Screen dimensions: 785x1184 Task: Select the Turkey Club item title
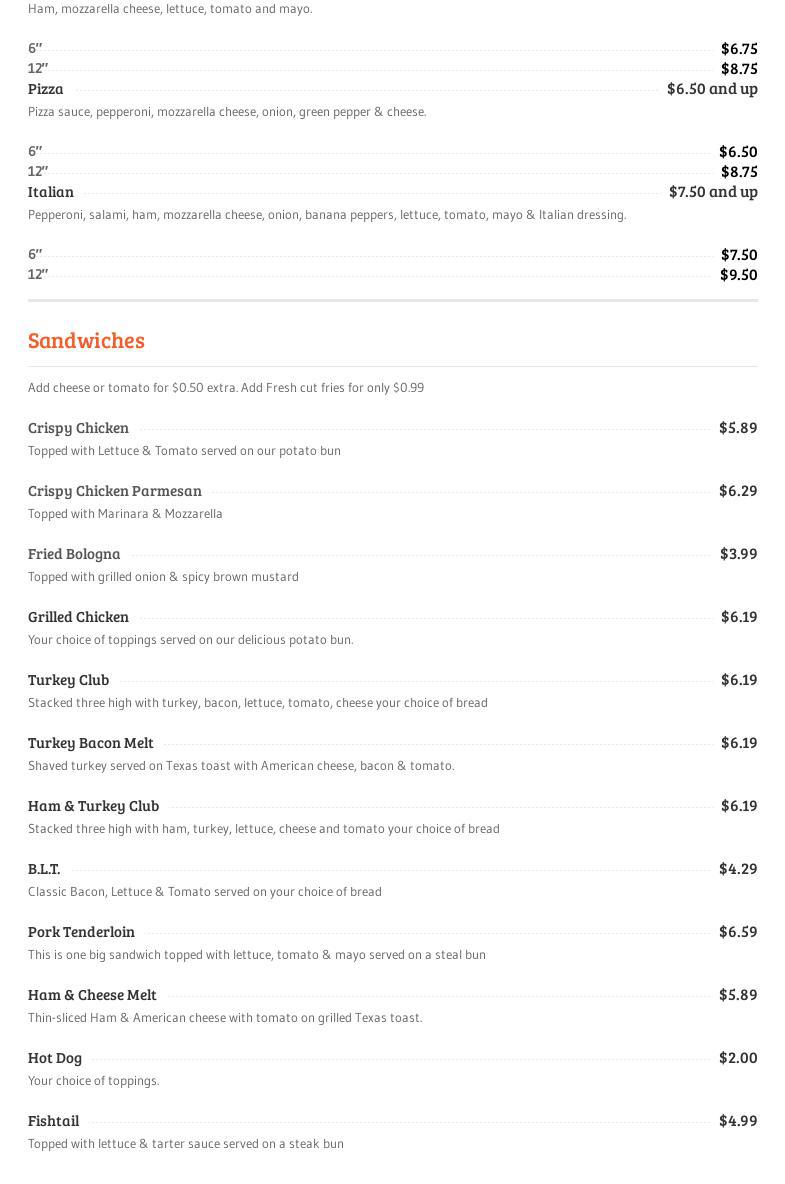pos(68,680)
